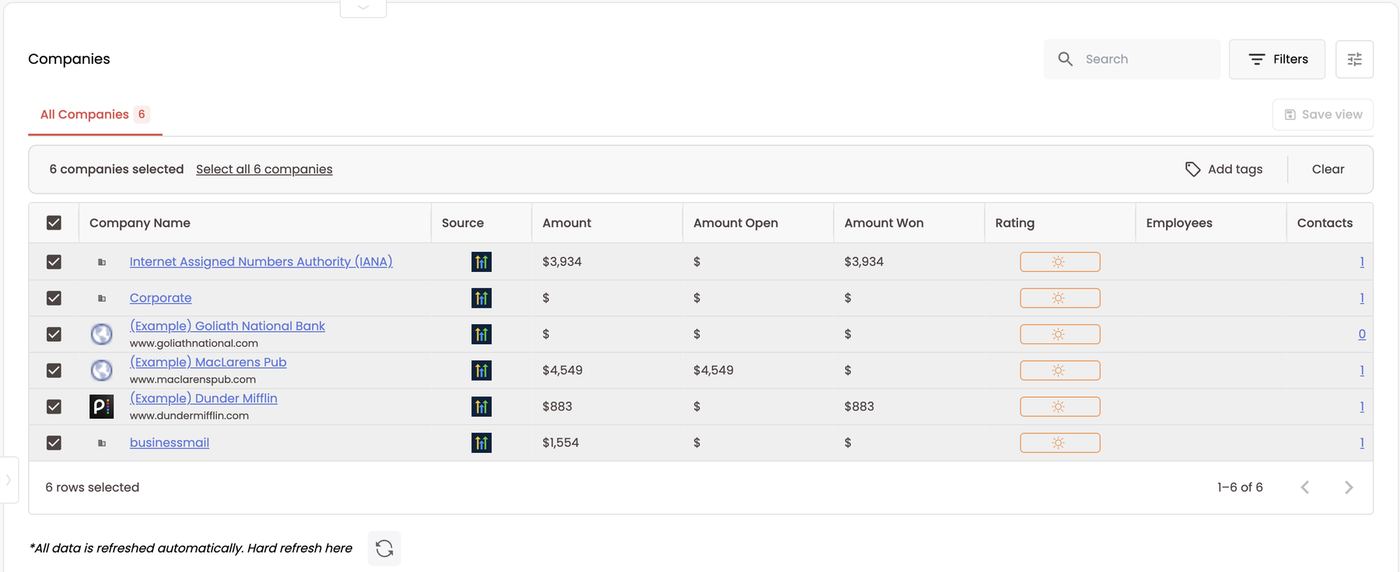Click the $1,554 amount cell

click(561, 442)
